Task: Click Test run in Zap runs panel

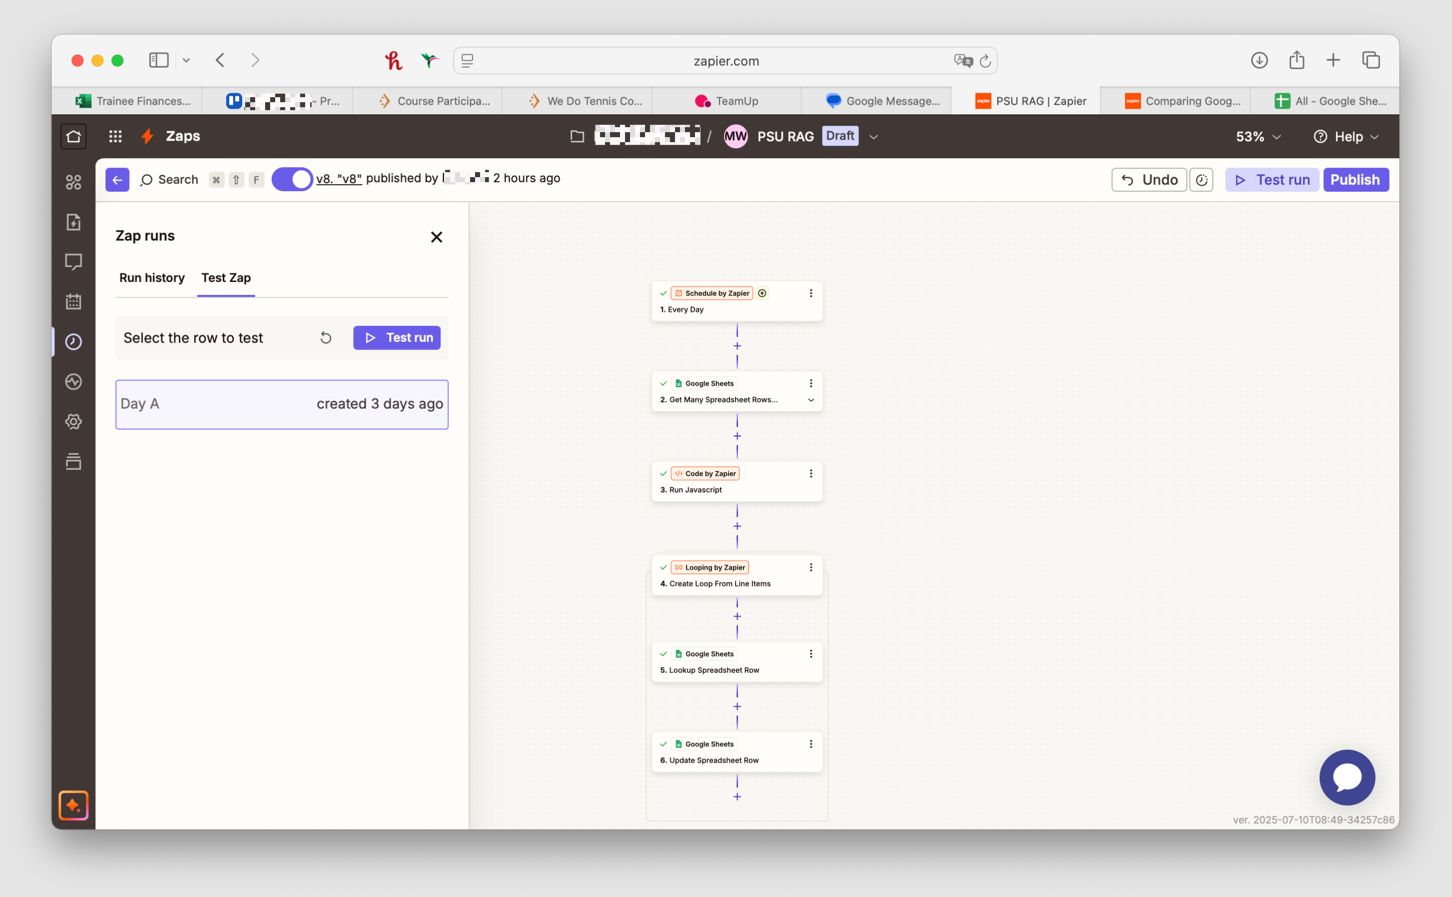Action: point(397,338)
